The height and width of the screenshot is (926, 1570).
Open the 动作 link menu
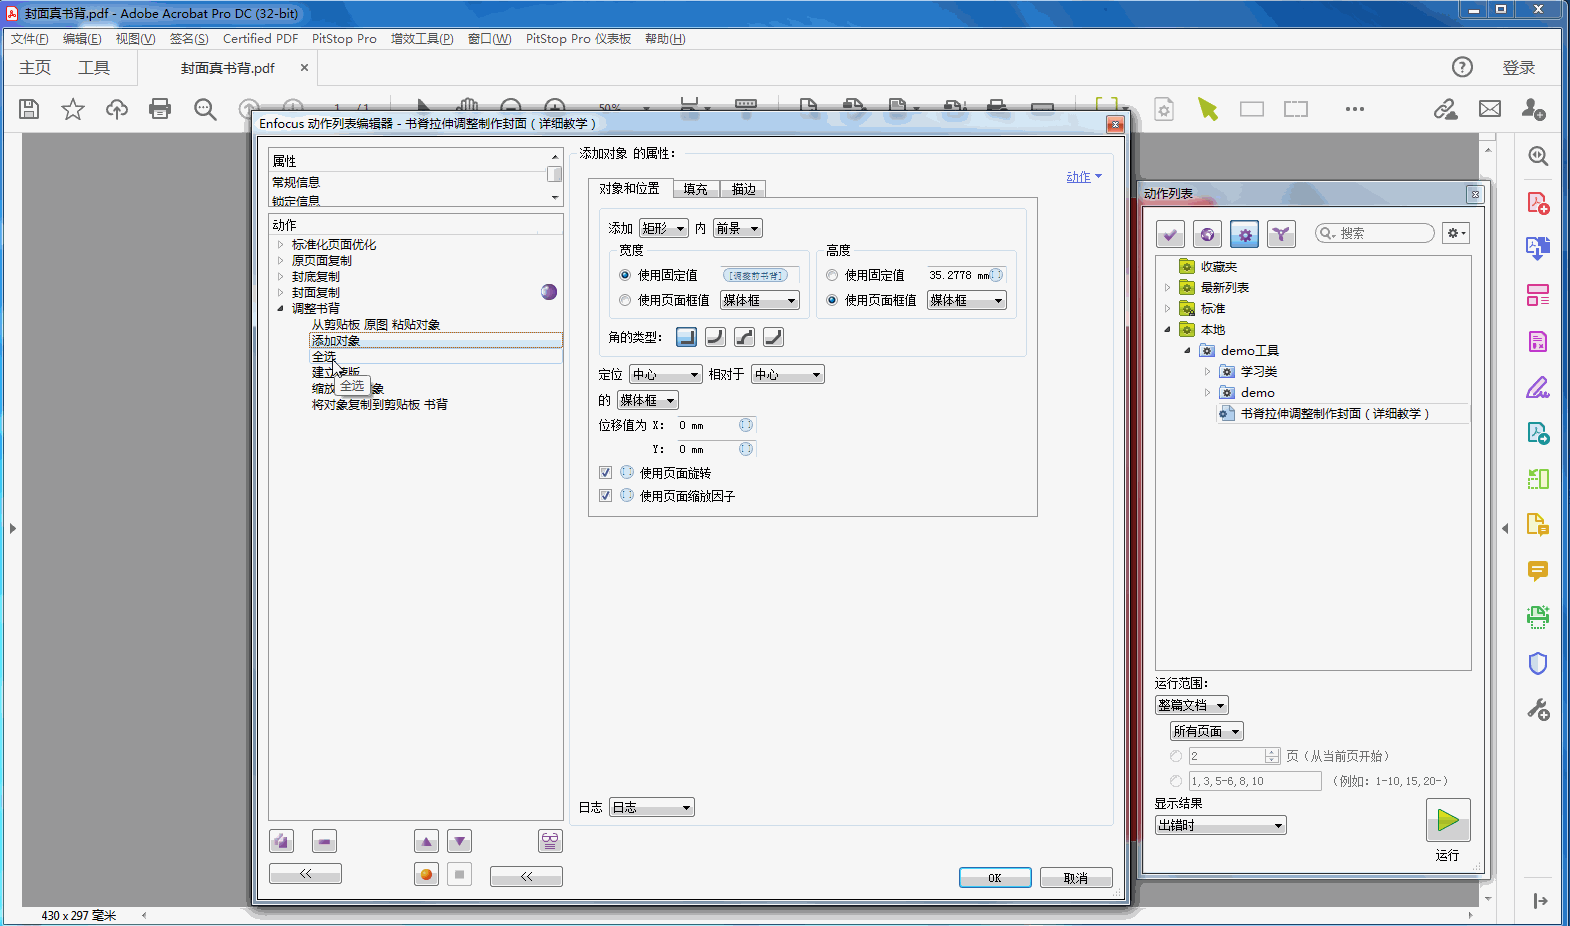(1084, 177)
